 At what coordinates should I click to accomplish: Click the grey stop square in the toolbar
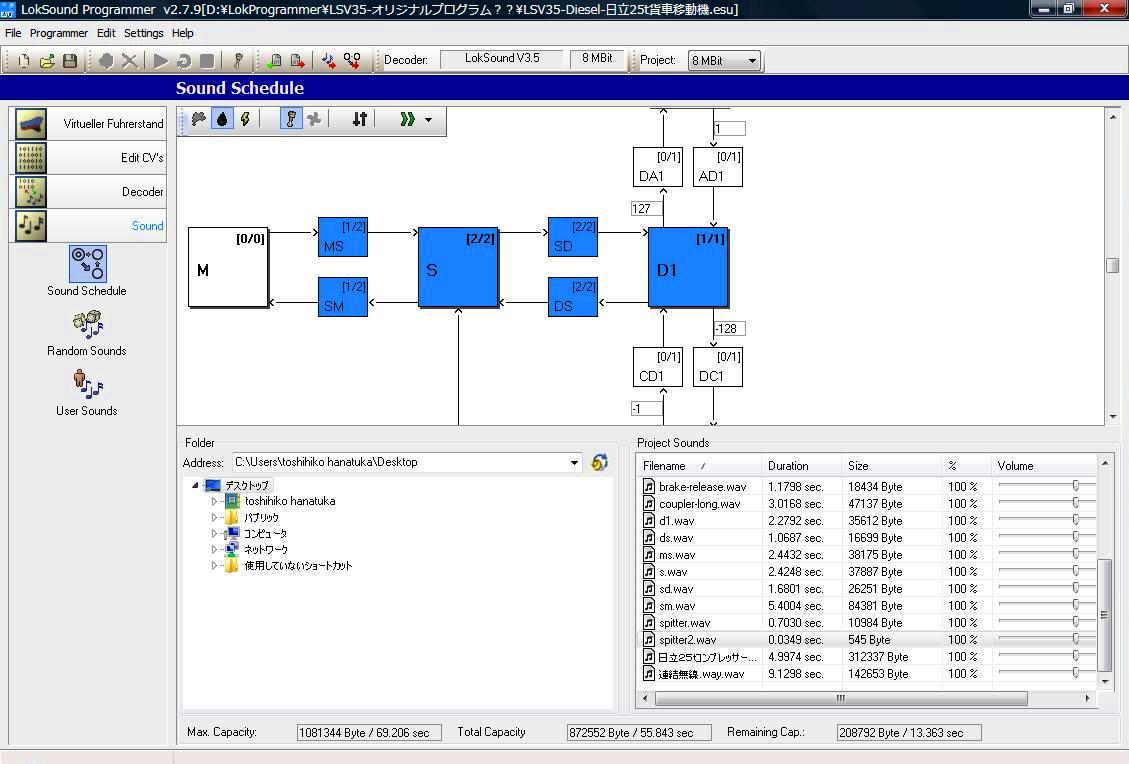point(207,60)
